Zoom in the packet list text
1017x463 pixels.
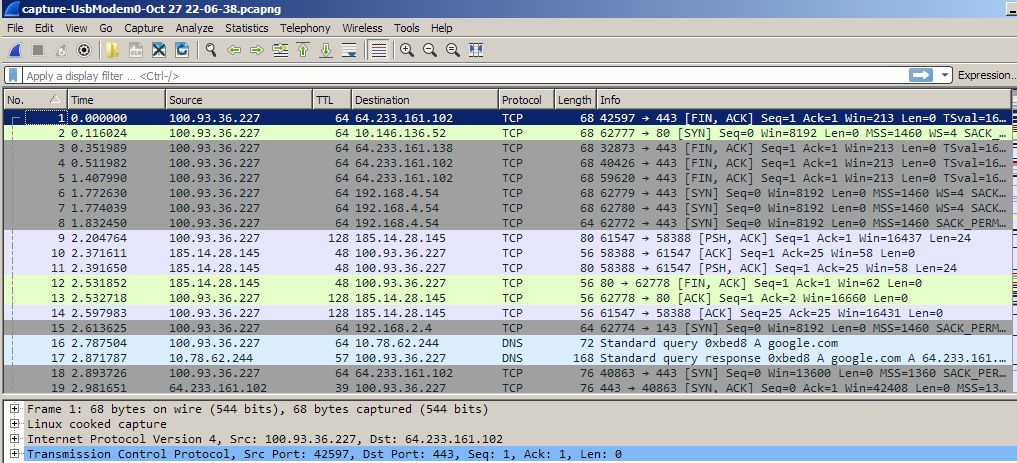(407, 49)
